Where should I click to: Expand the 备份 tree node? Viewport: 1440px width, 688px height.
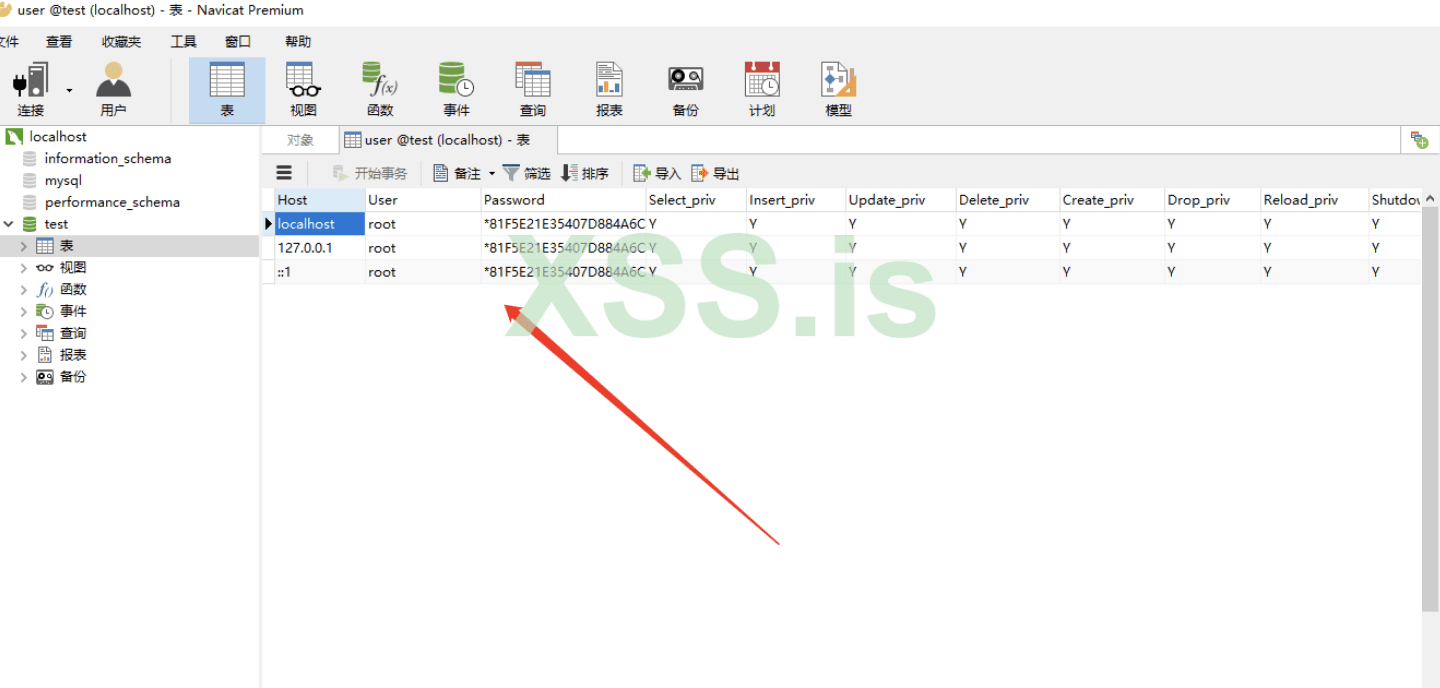(24, 377)
